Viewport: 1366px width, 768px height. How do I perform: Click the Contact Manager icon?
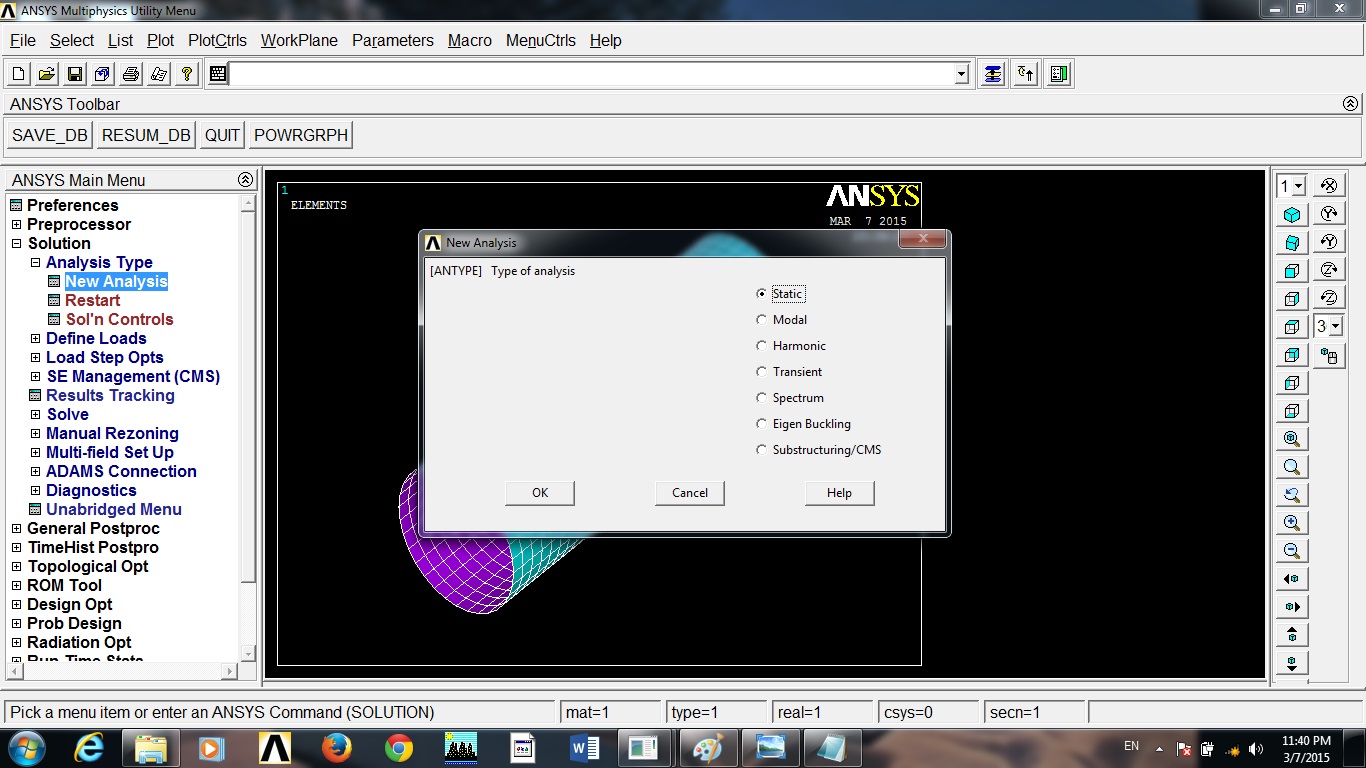pos(1060,74)
